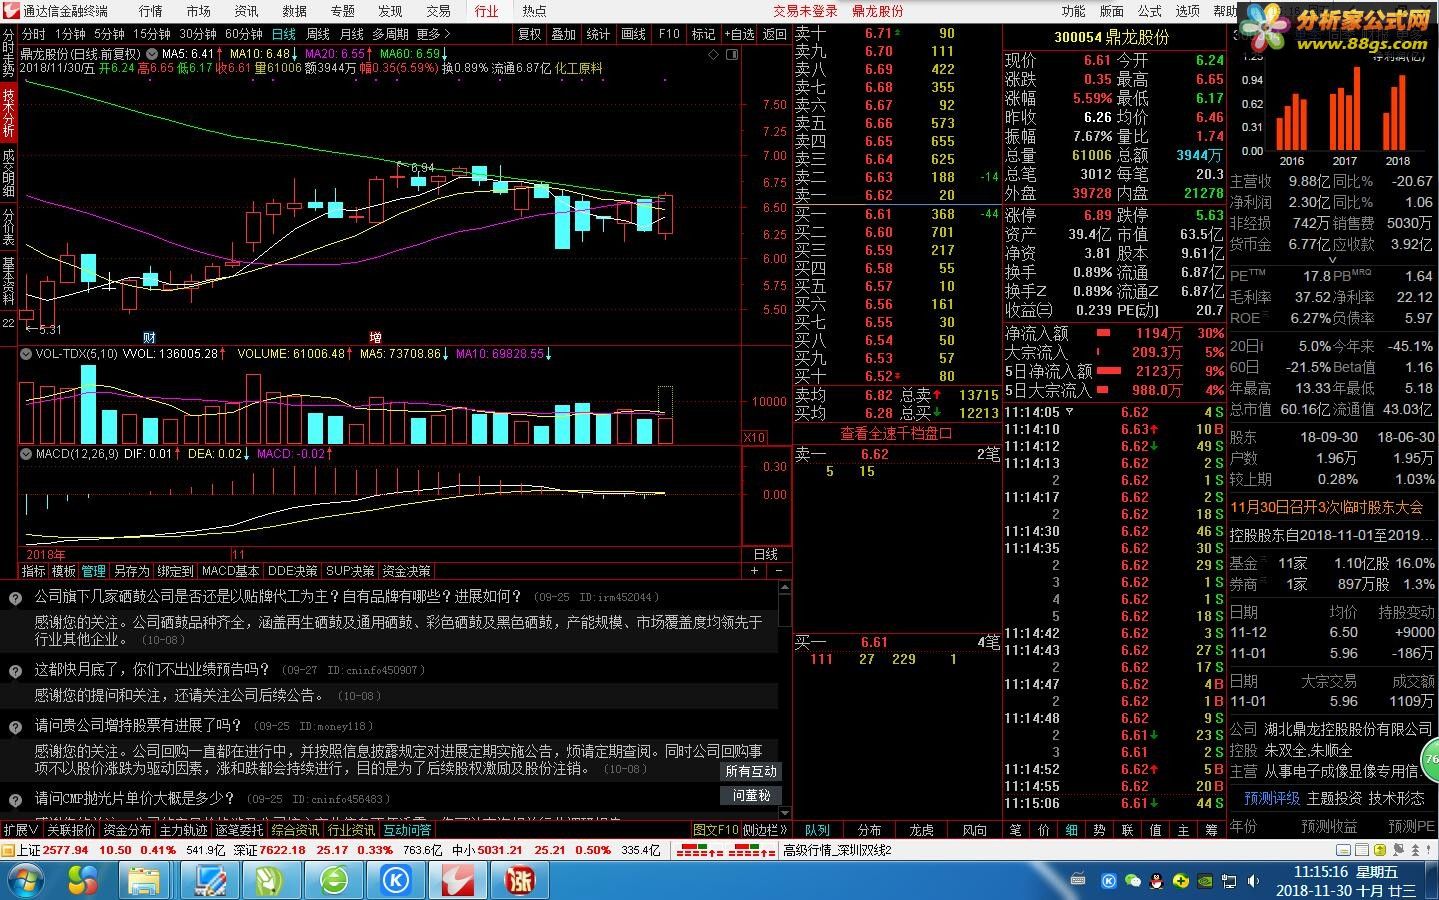This screenshot has width=1439, height=900.
Task: Click the 问董秘 button
Action: (x=751, y=795)
